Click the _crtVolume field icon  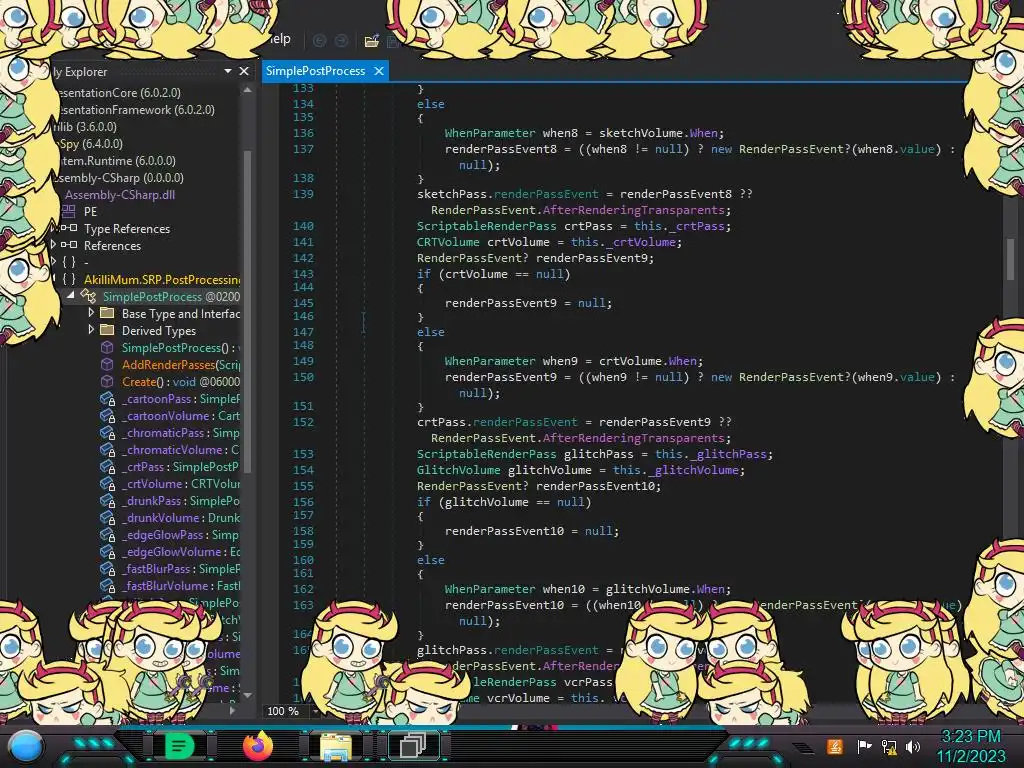click(x=107, y=483)
